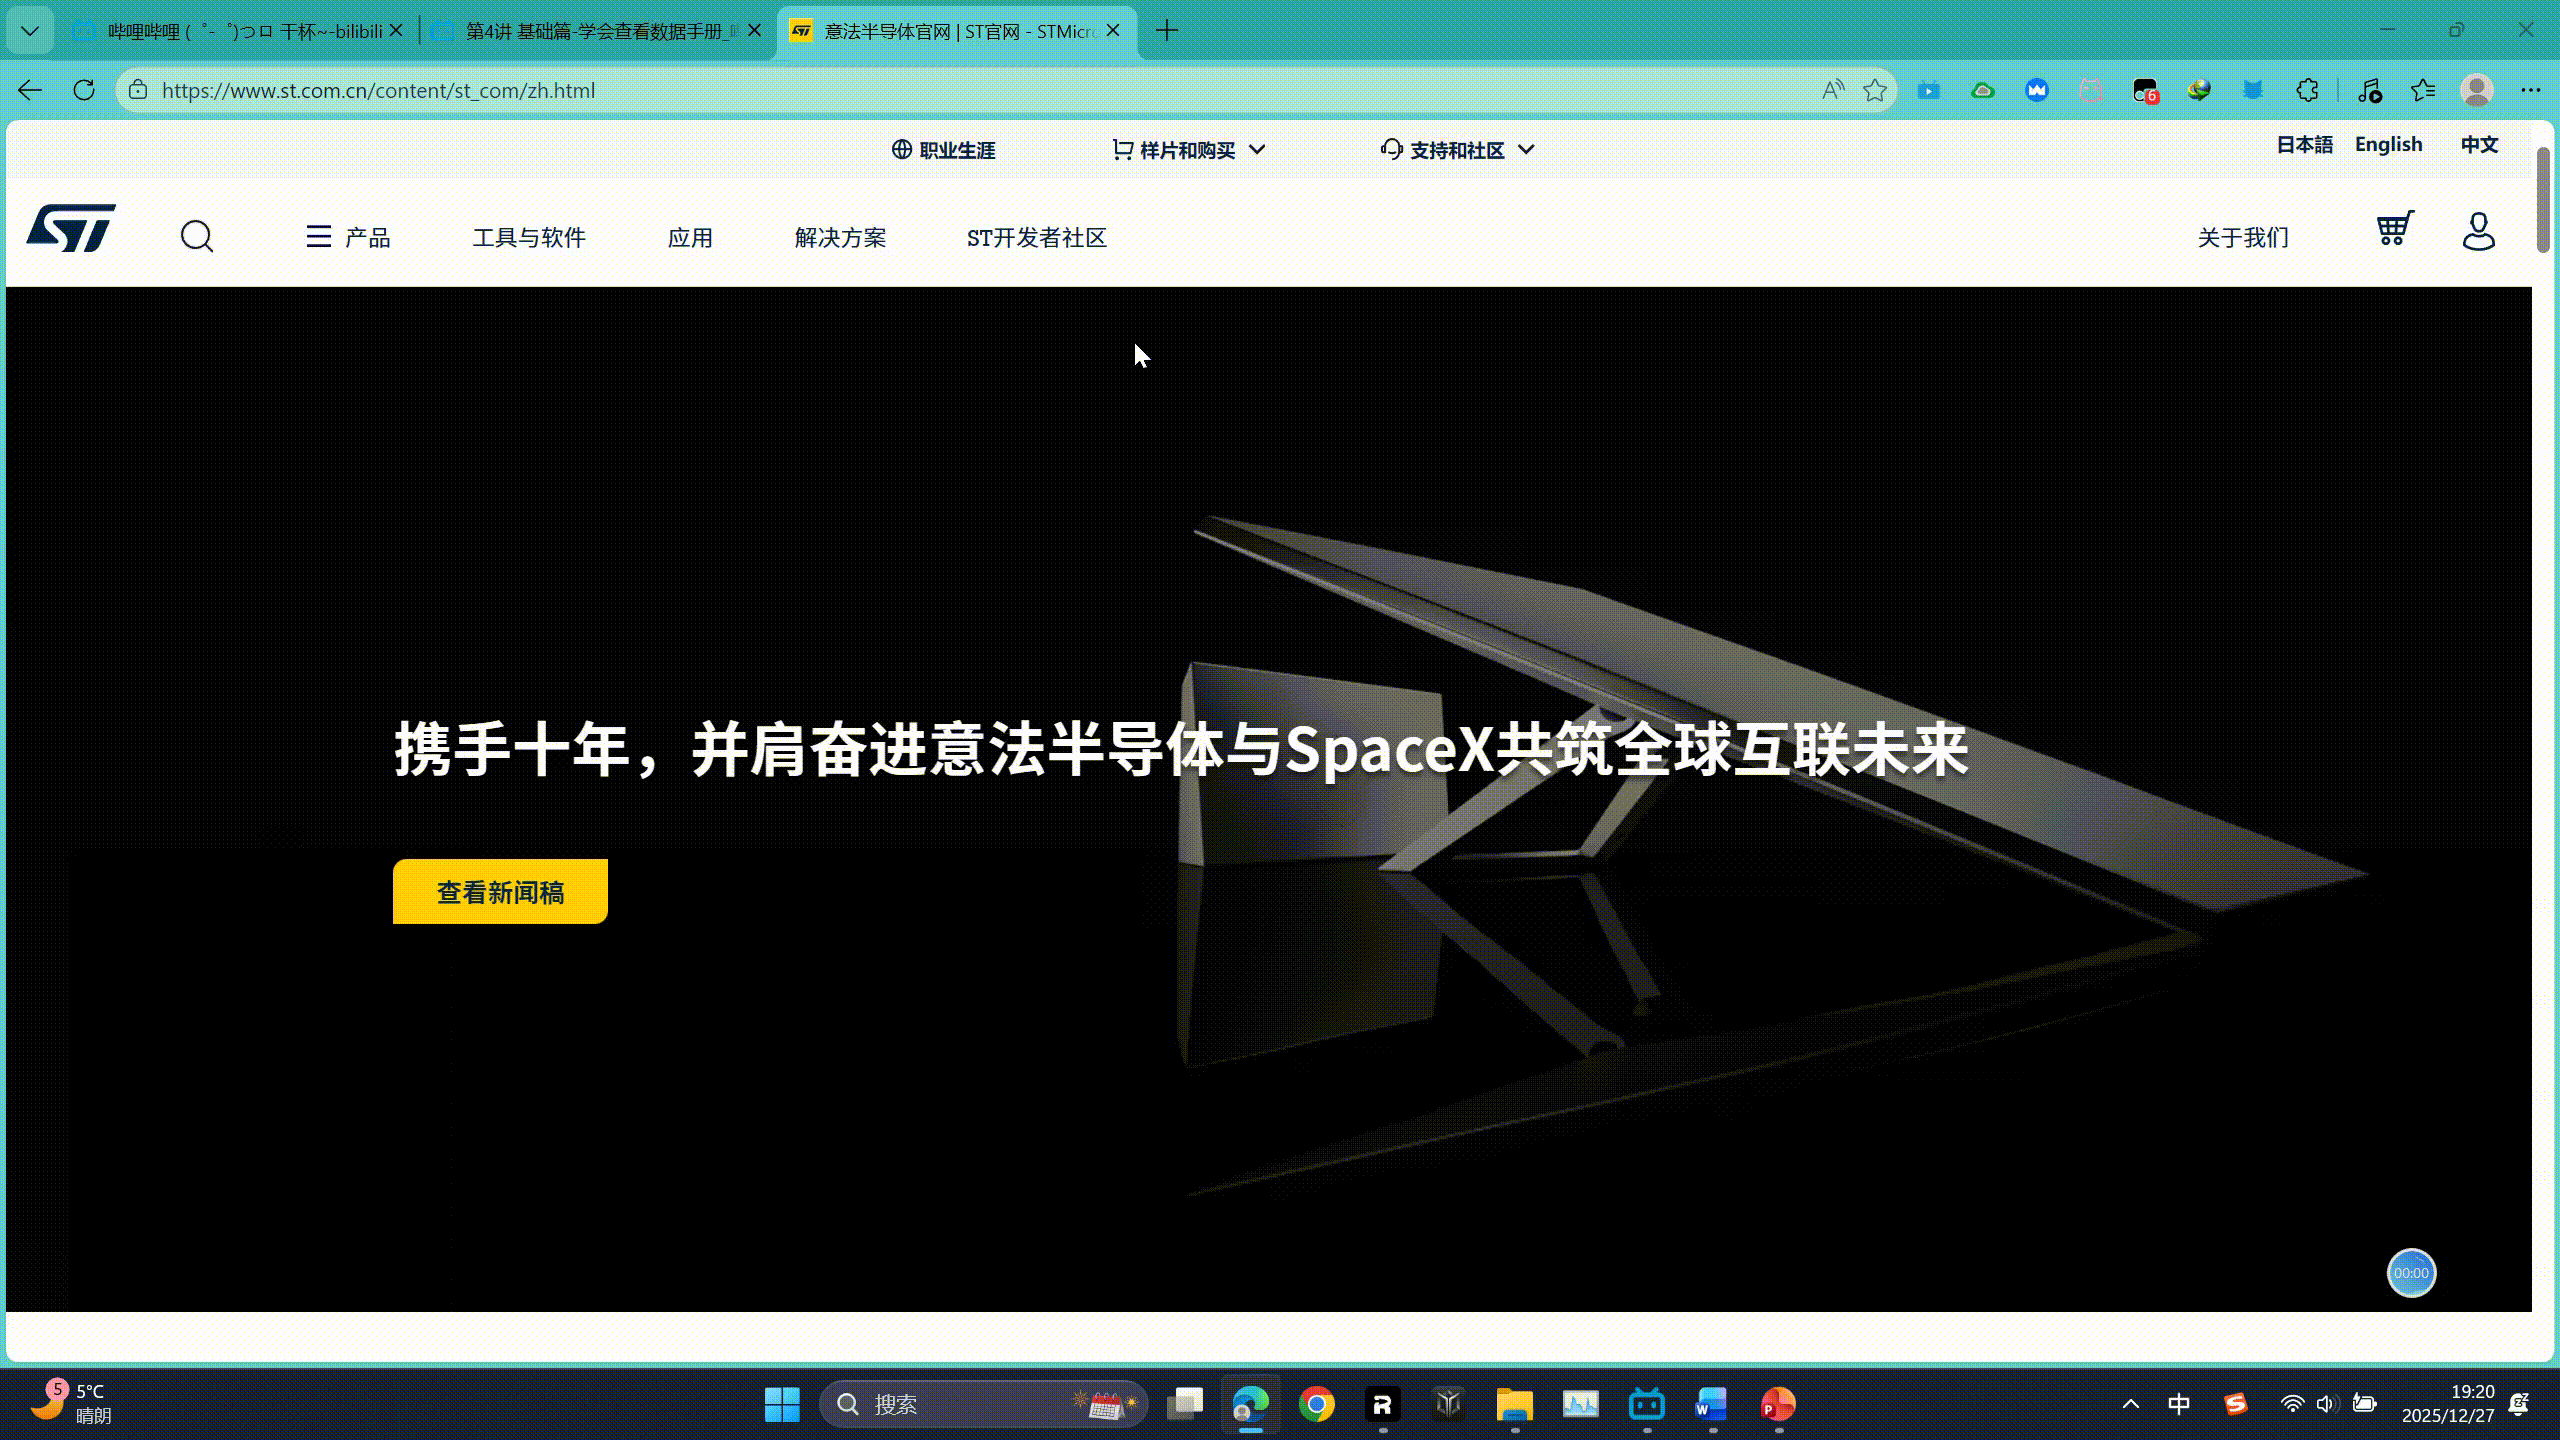The height and width of the screenshot is (1440, 2560).
Task: Refresh the current page
Action: click(x=84, y=90)
